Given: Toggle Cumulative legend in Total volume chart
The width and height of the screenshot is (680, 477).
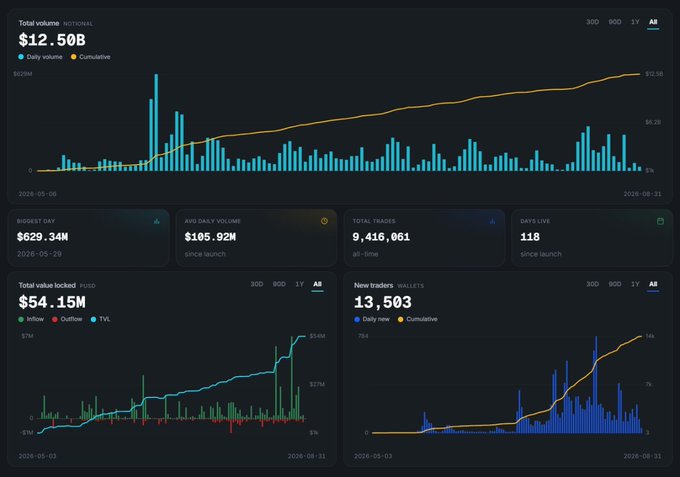Looking at the screenshot, I should point(91,57).
